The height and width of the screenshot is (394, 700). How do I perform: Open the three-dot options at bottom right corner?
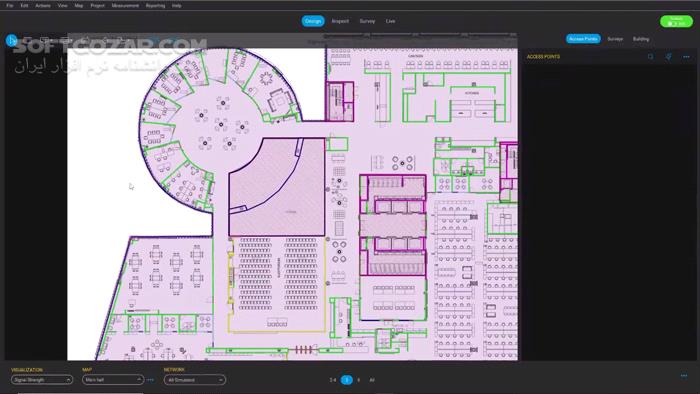(684, 376)
